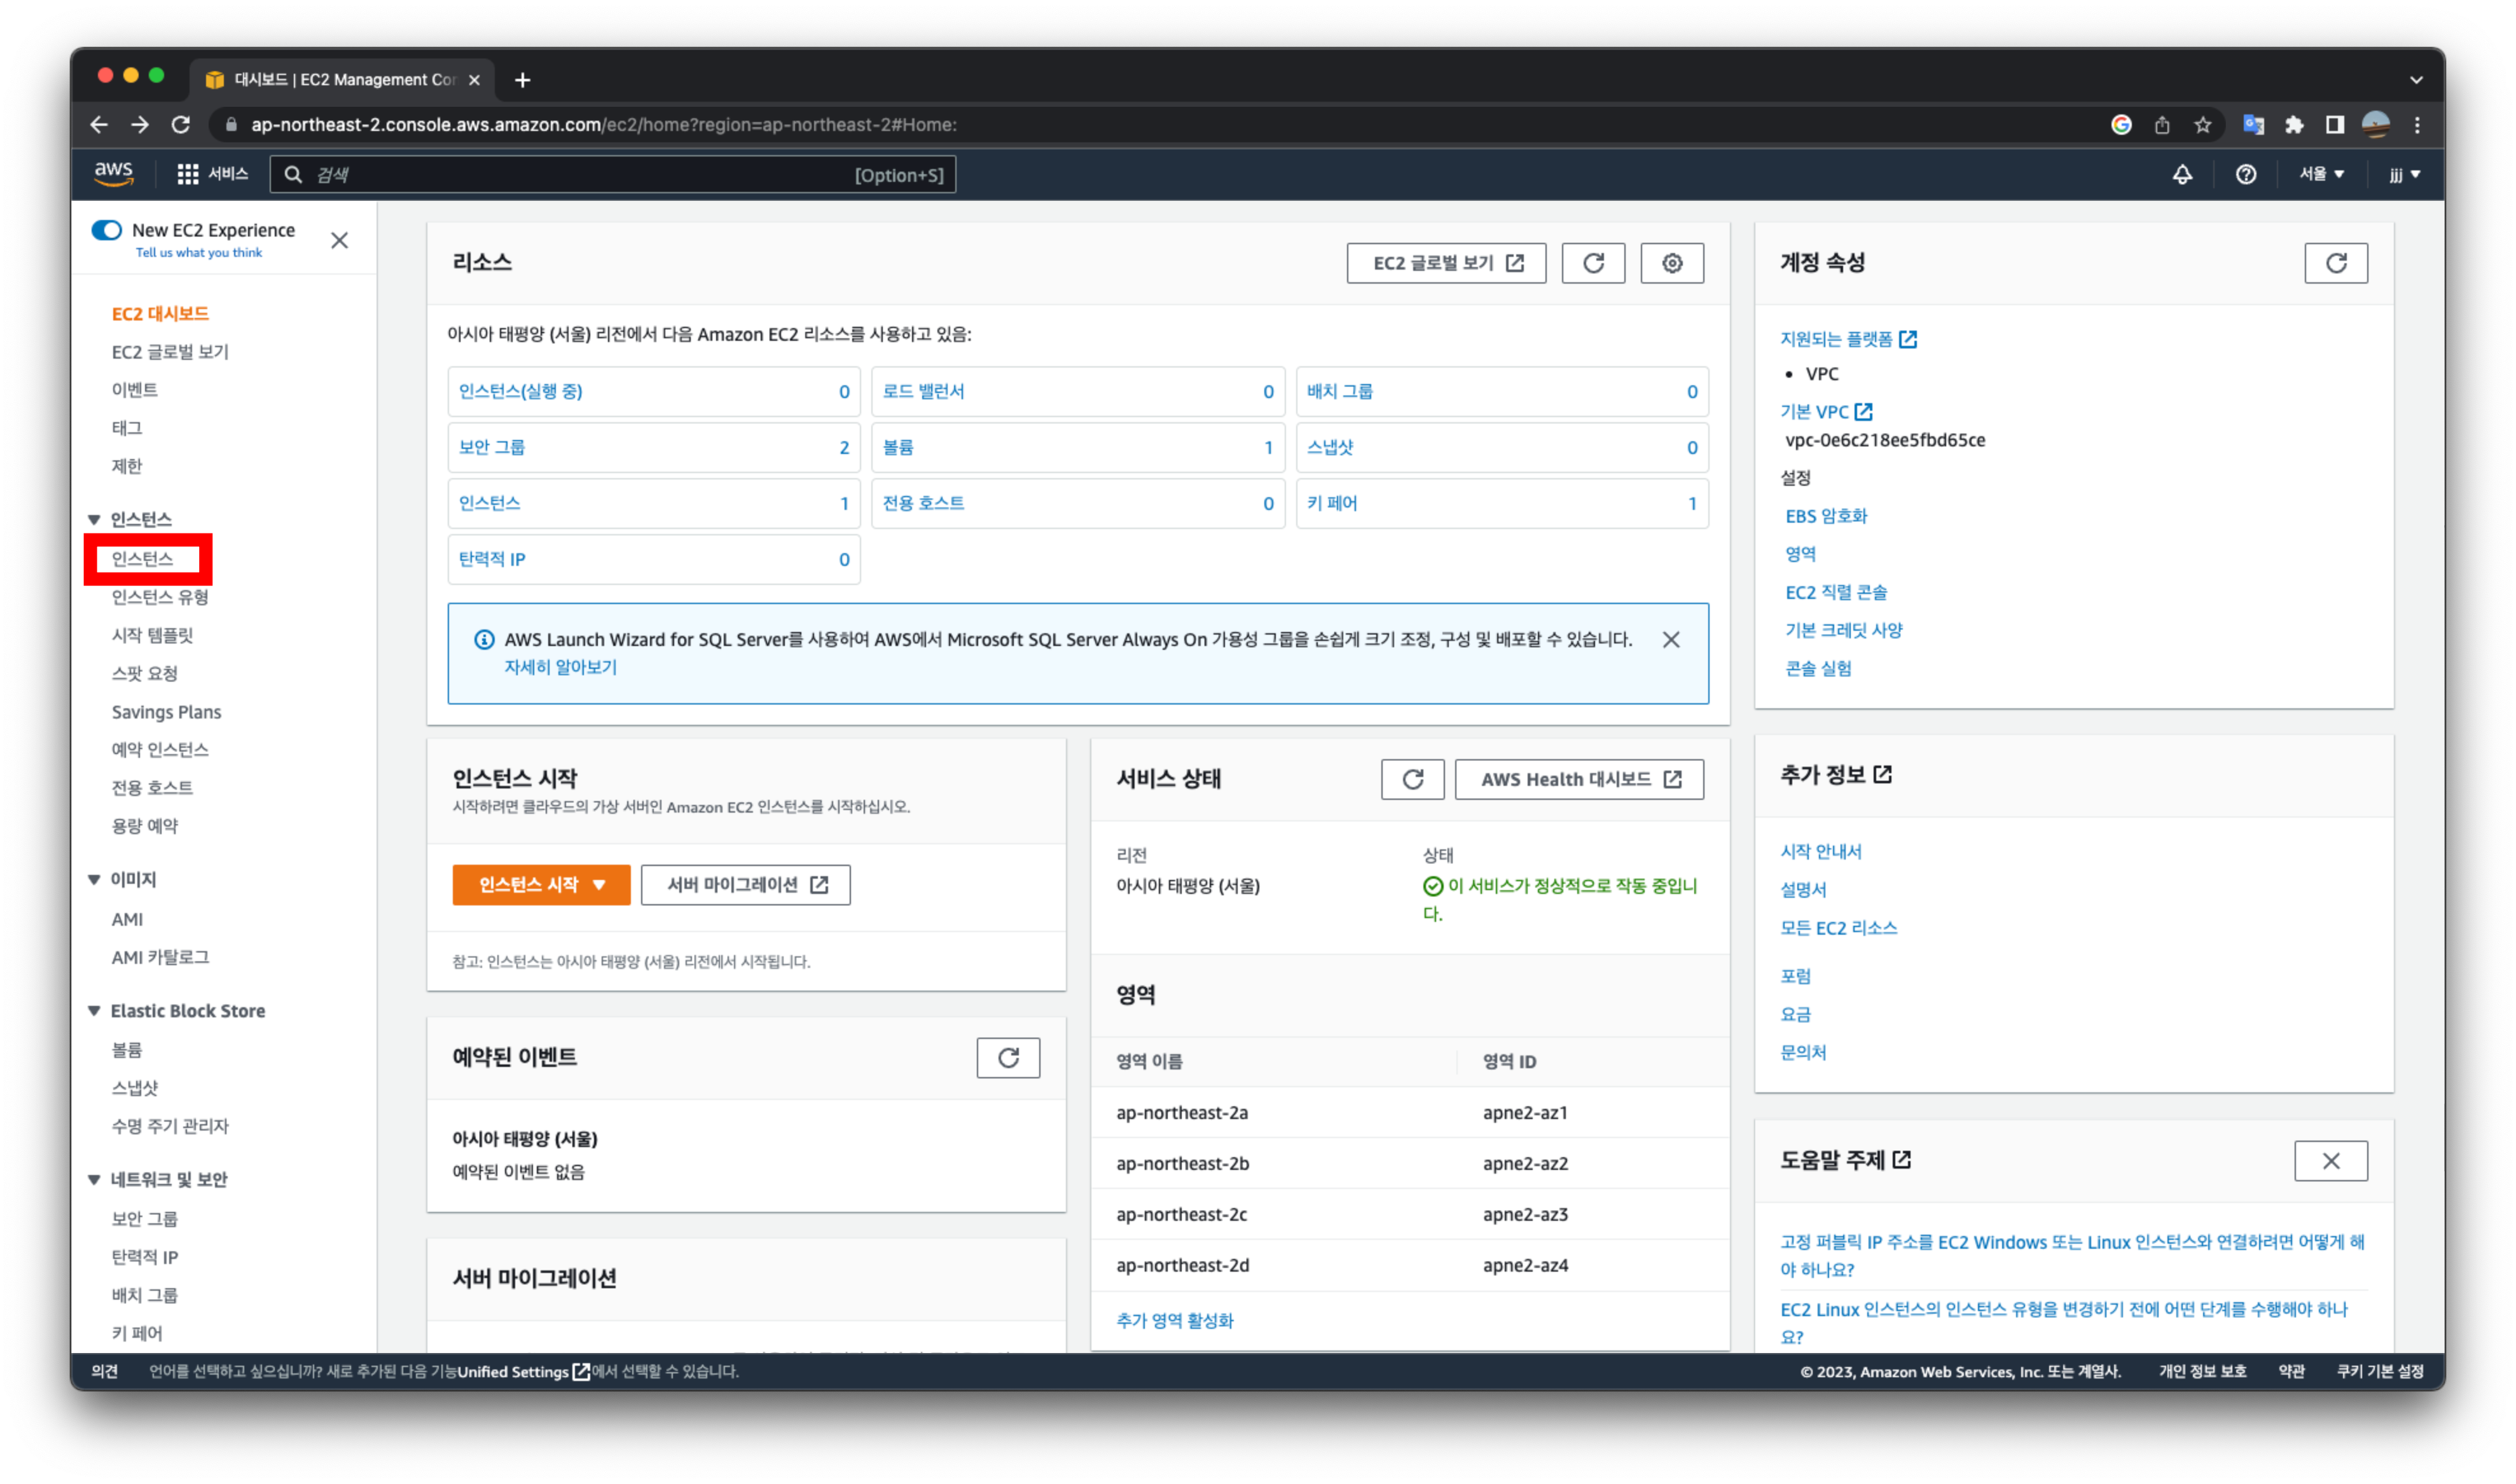The height and width of the screenshot is (1484, 2516).
Task: Open the 인스턴스 시작 launch dropdown button
Action: point(541,885)
